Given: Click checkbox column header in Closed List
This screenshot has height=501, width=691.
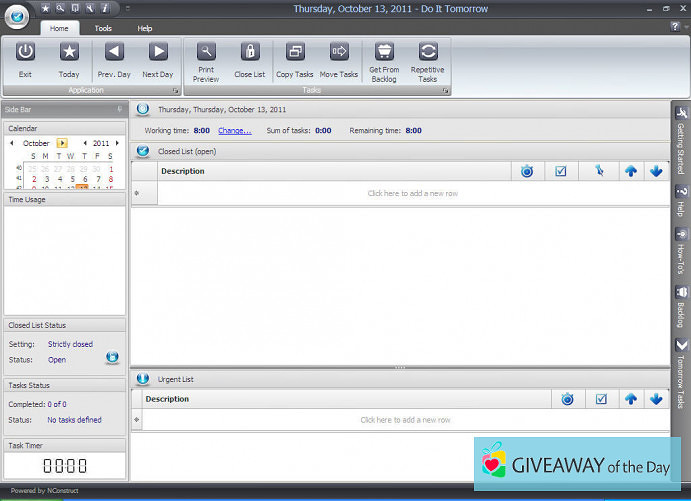Looking at the screenshot, I should click(x=560, y=171).
